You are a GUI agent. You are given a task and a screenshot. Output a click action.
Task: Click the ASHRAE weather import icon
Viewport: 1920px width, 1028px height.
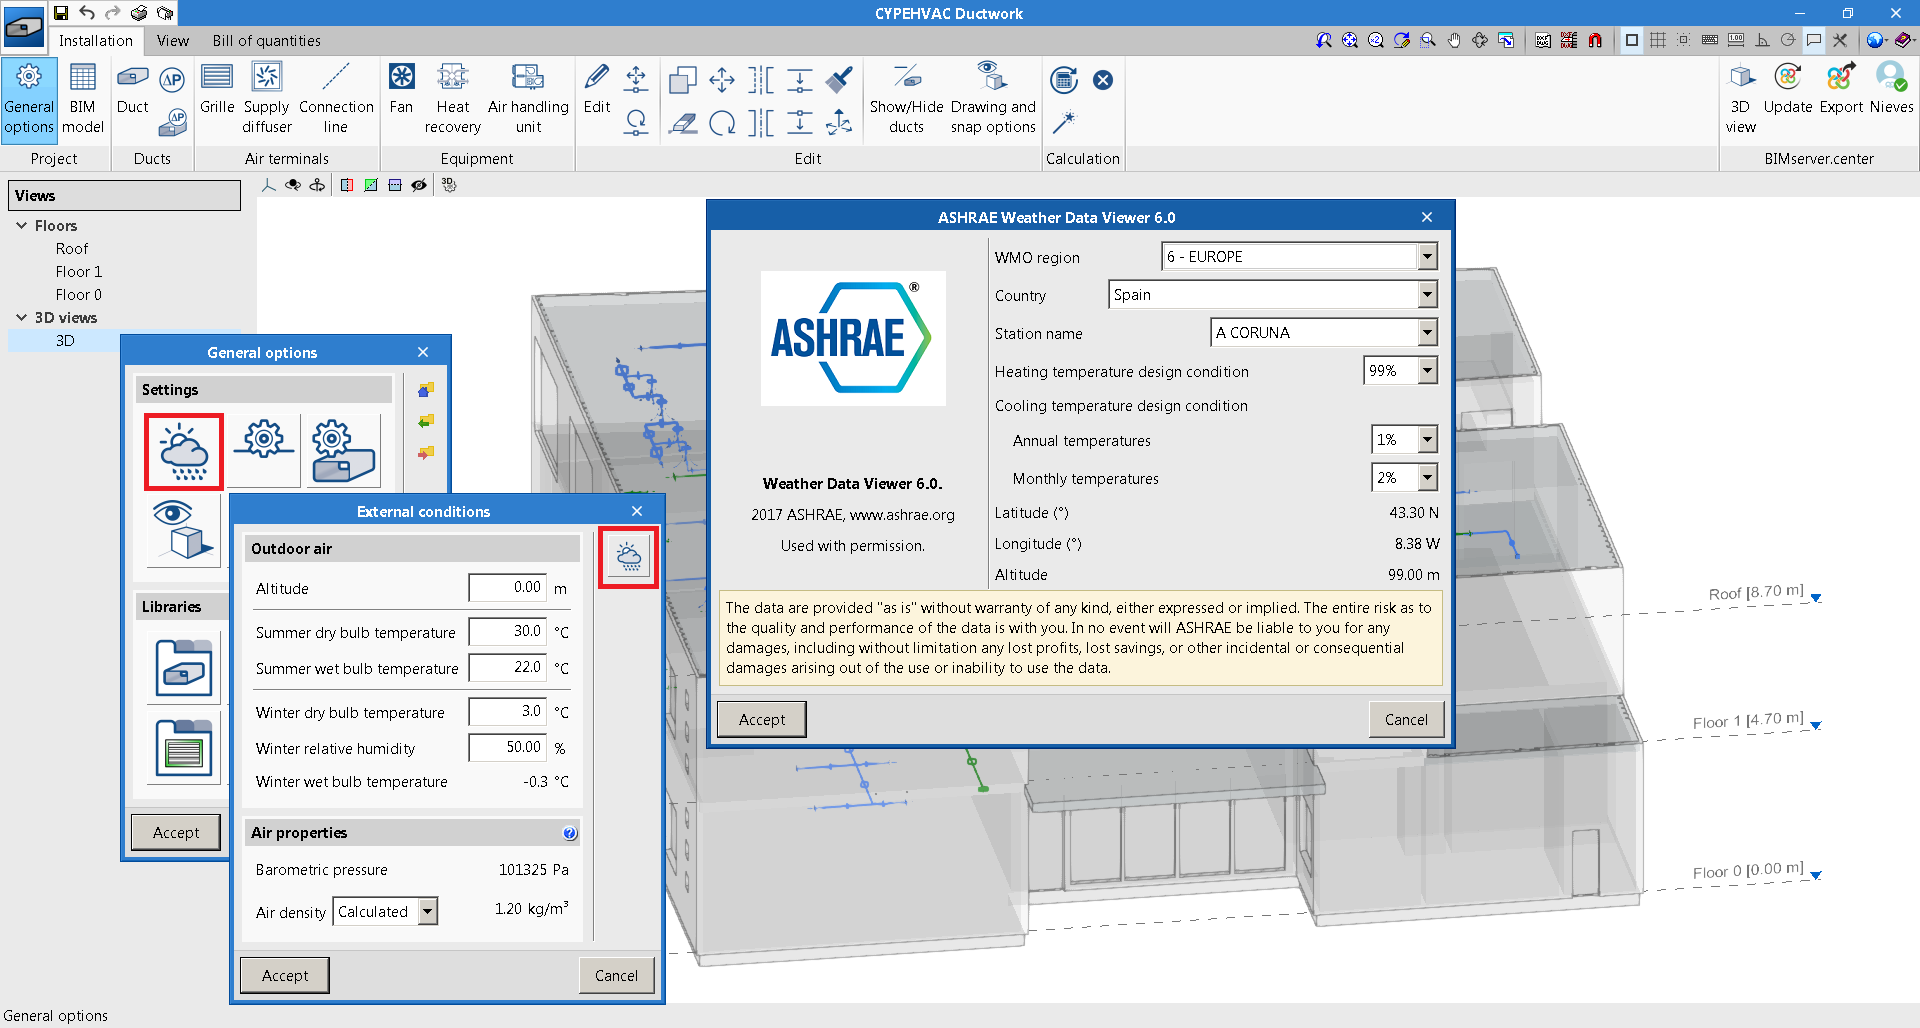pos(629,557)
